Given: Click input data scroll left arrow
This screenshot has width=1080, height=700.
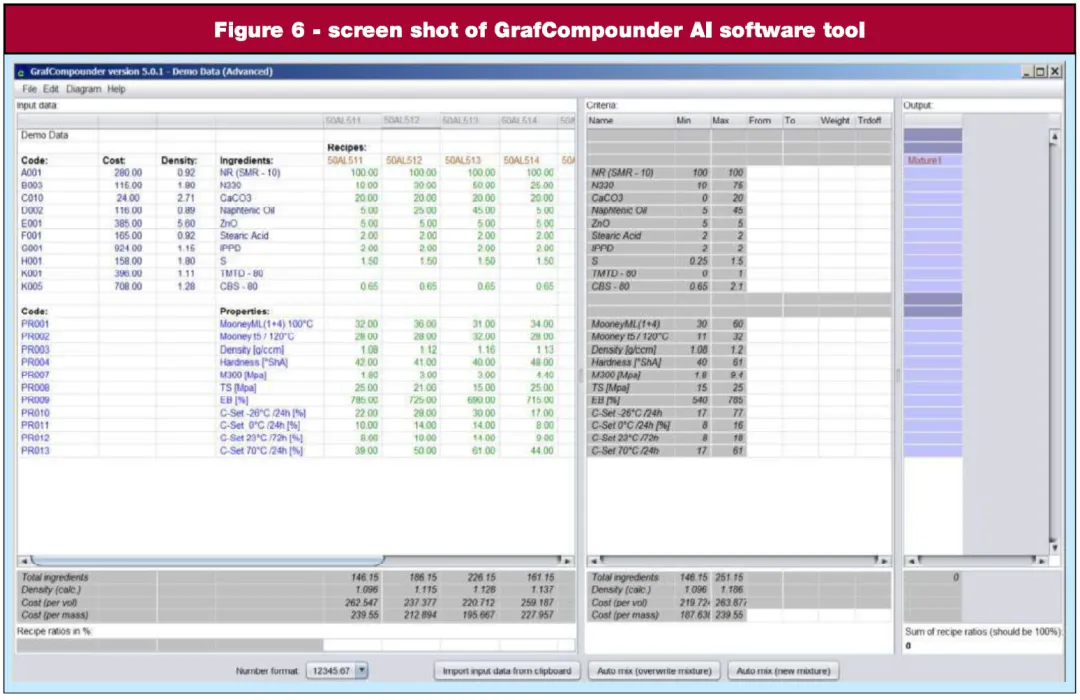Looking at the screenshot, I should [x=24, y=561].
